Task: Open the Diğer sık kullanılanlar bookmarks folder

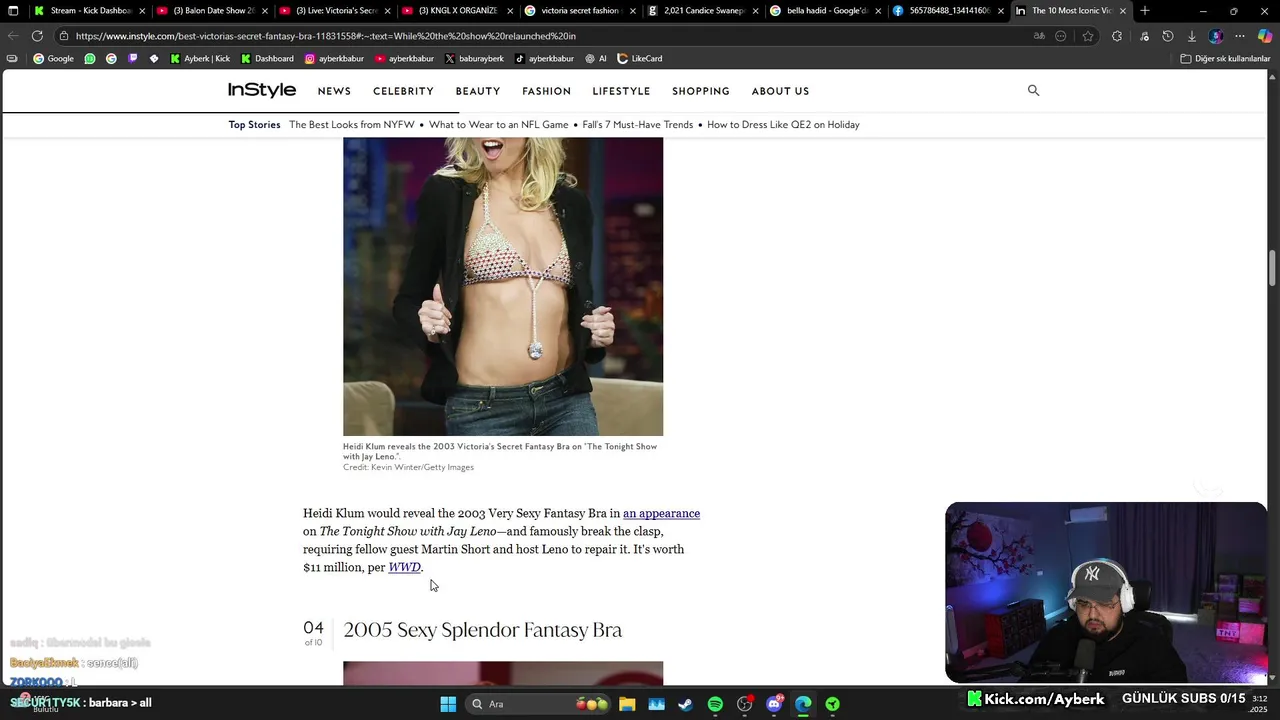Action: point(1225,58)
